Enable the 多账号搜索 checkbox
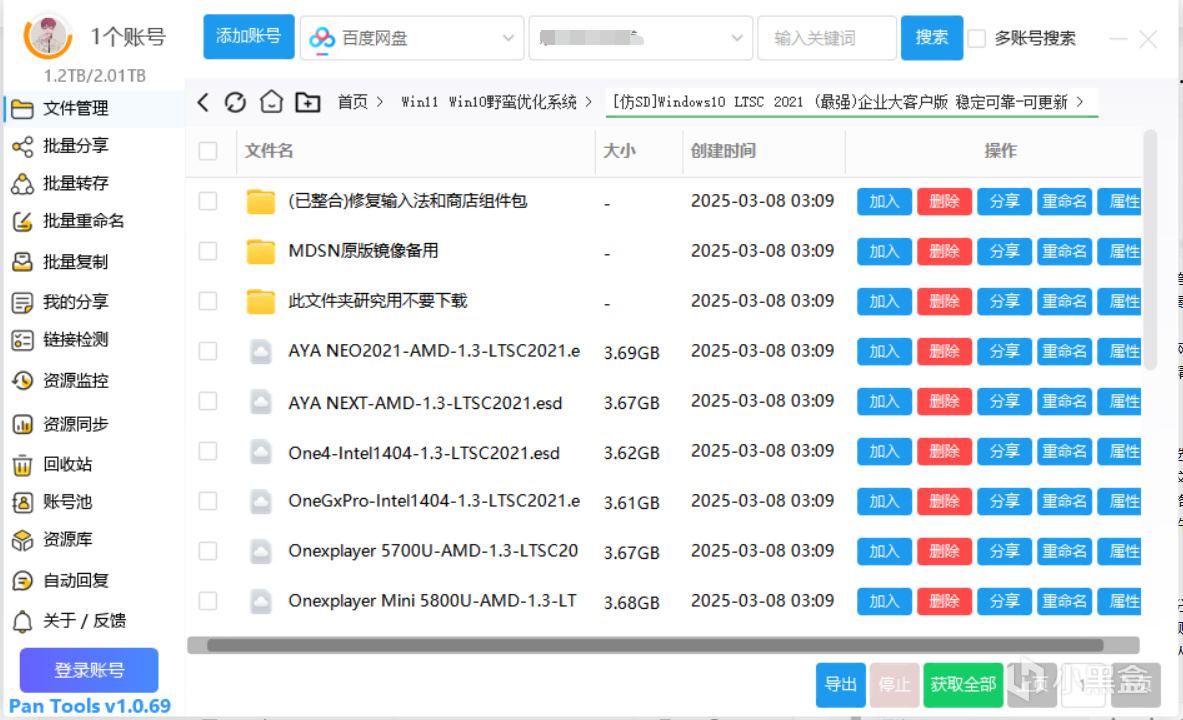This screenshot has width=1183, height=720. [976, 38]
